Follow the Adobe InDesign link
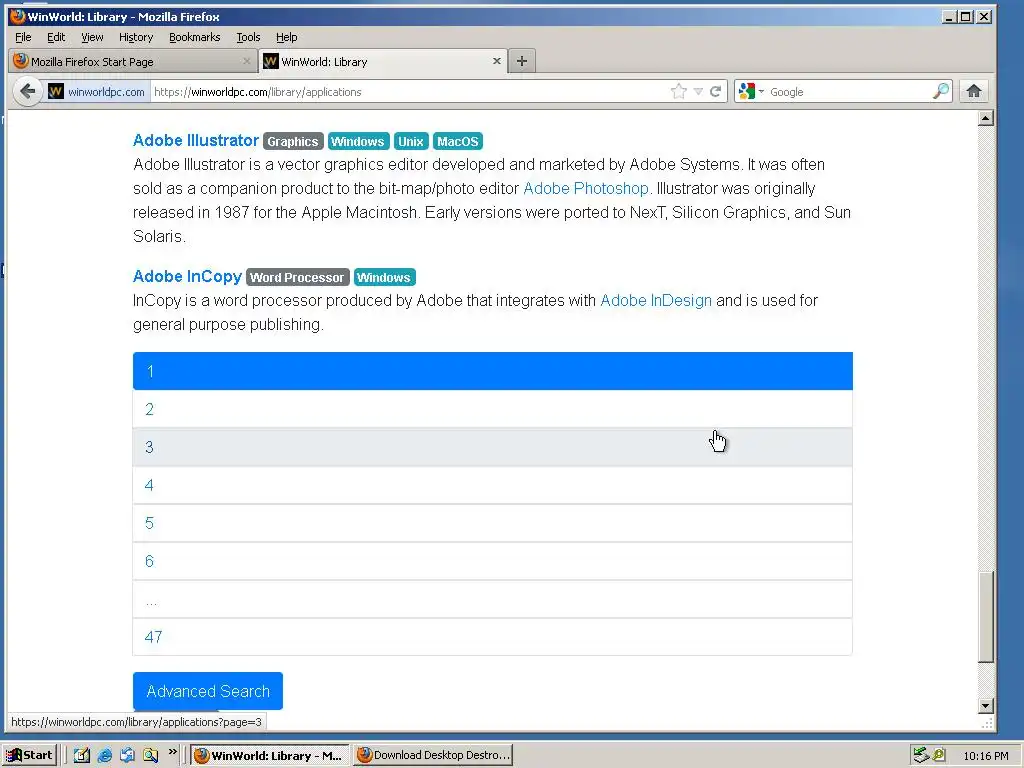The image size is (1024, 768). click(x=656, y=300)
